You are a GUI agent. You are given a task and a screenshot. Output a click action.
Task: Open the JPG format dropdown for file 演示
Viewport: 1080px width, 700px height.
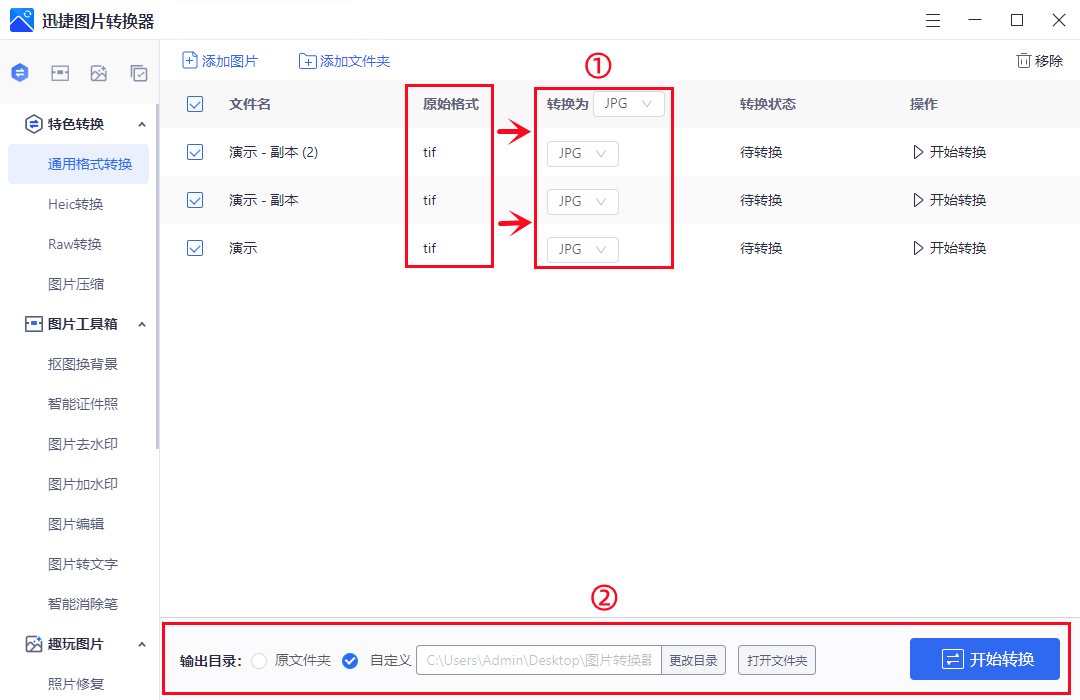583,249
